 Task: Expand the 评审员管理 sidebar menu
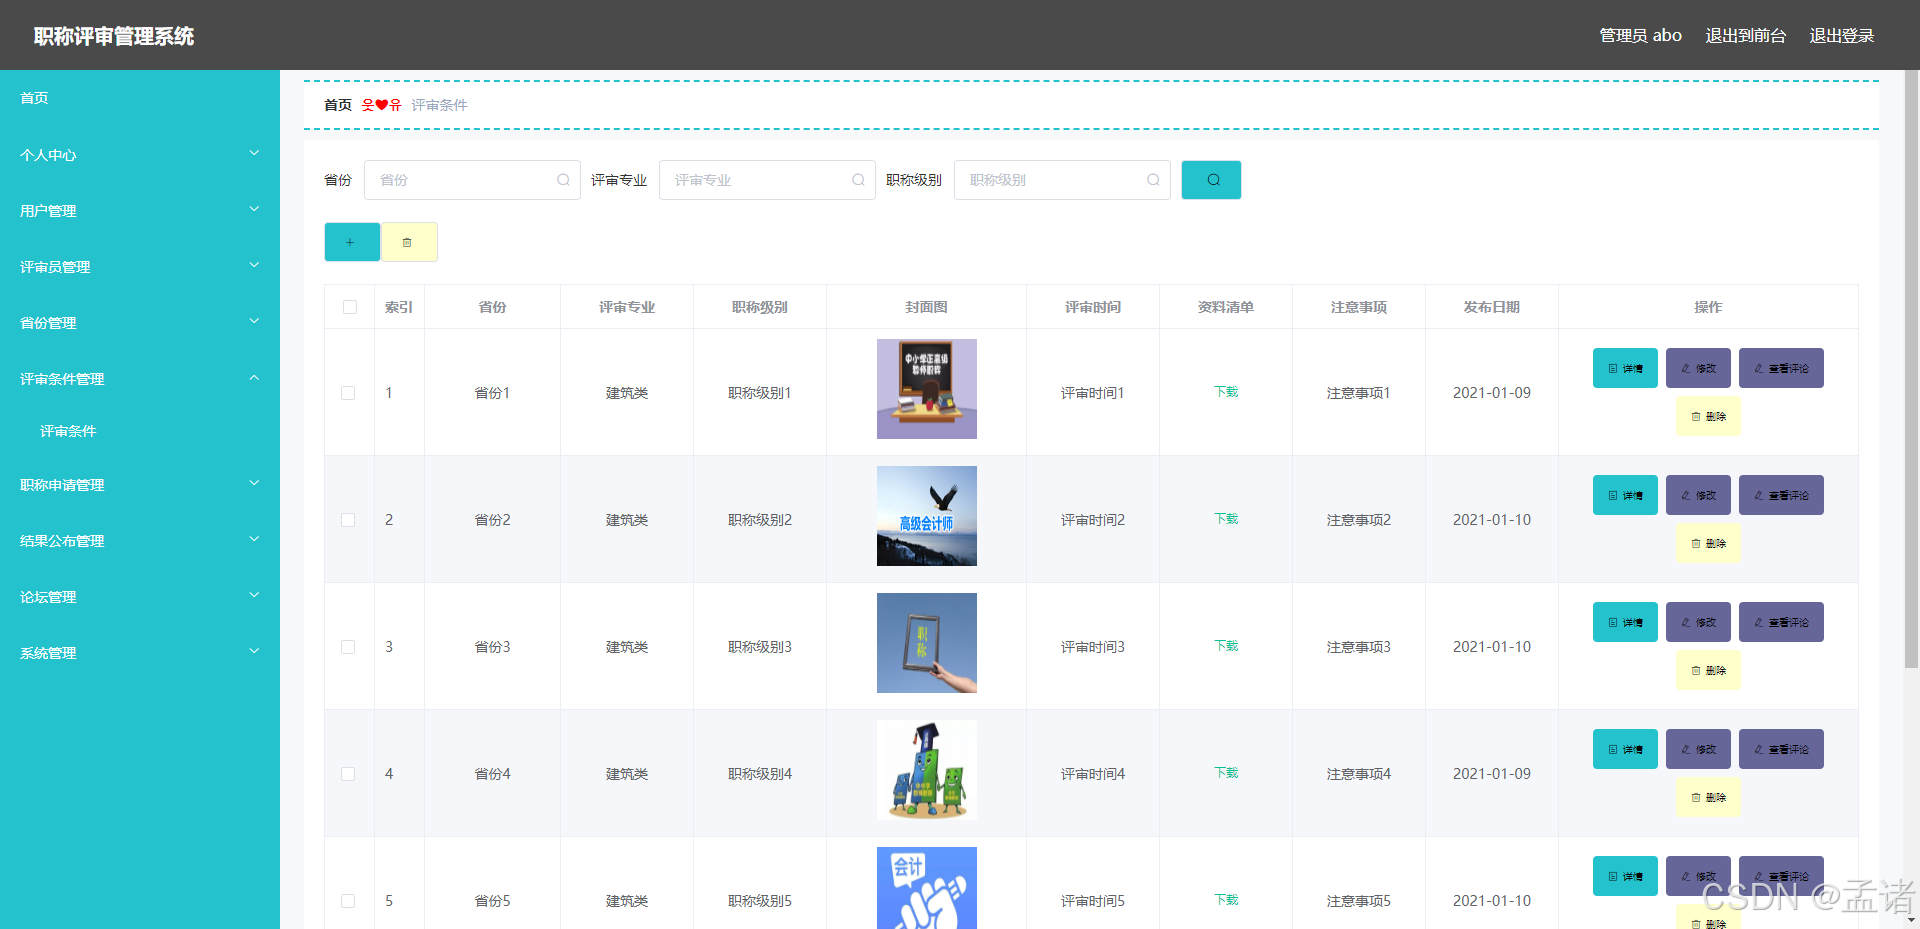[x=140, y=267]
